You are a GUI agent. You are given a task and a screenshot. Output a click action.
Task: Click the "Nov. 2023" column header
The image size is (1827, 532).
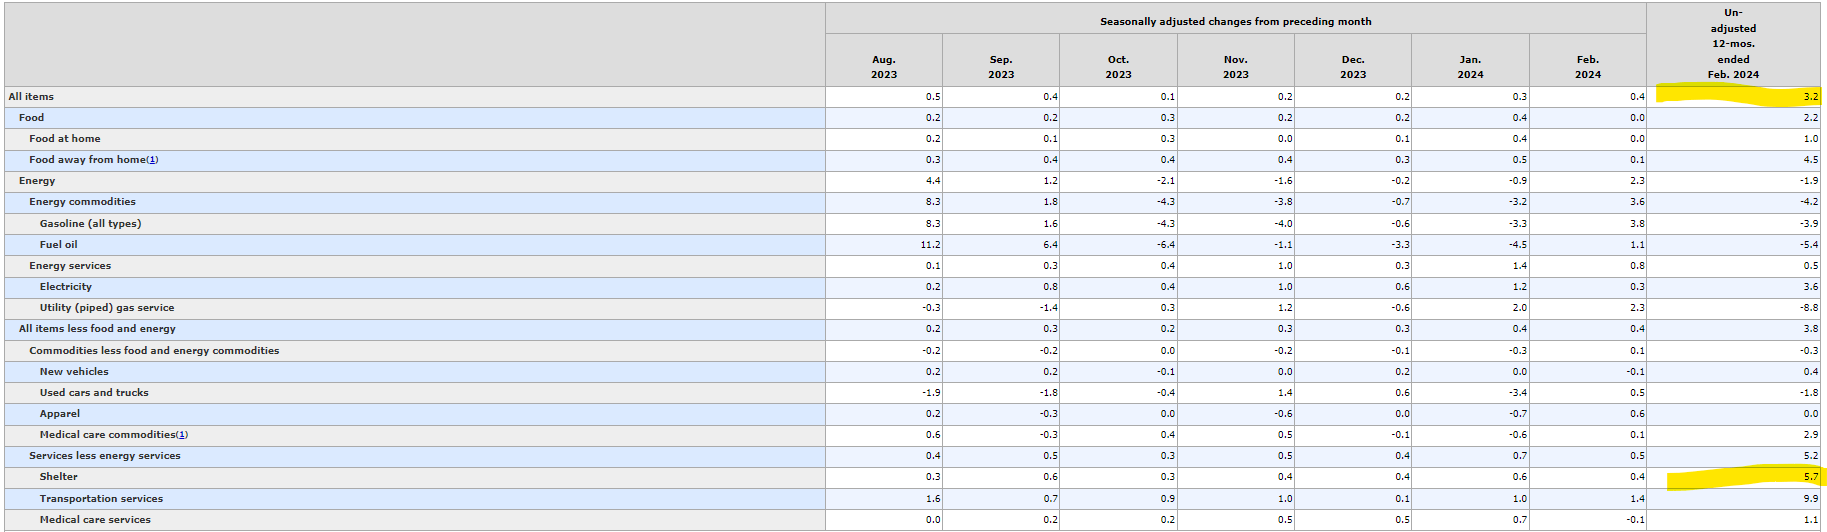click(1235, 67)
